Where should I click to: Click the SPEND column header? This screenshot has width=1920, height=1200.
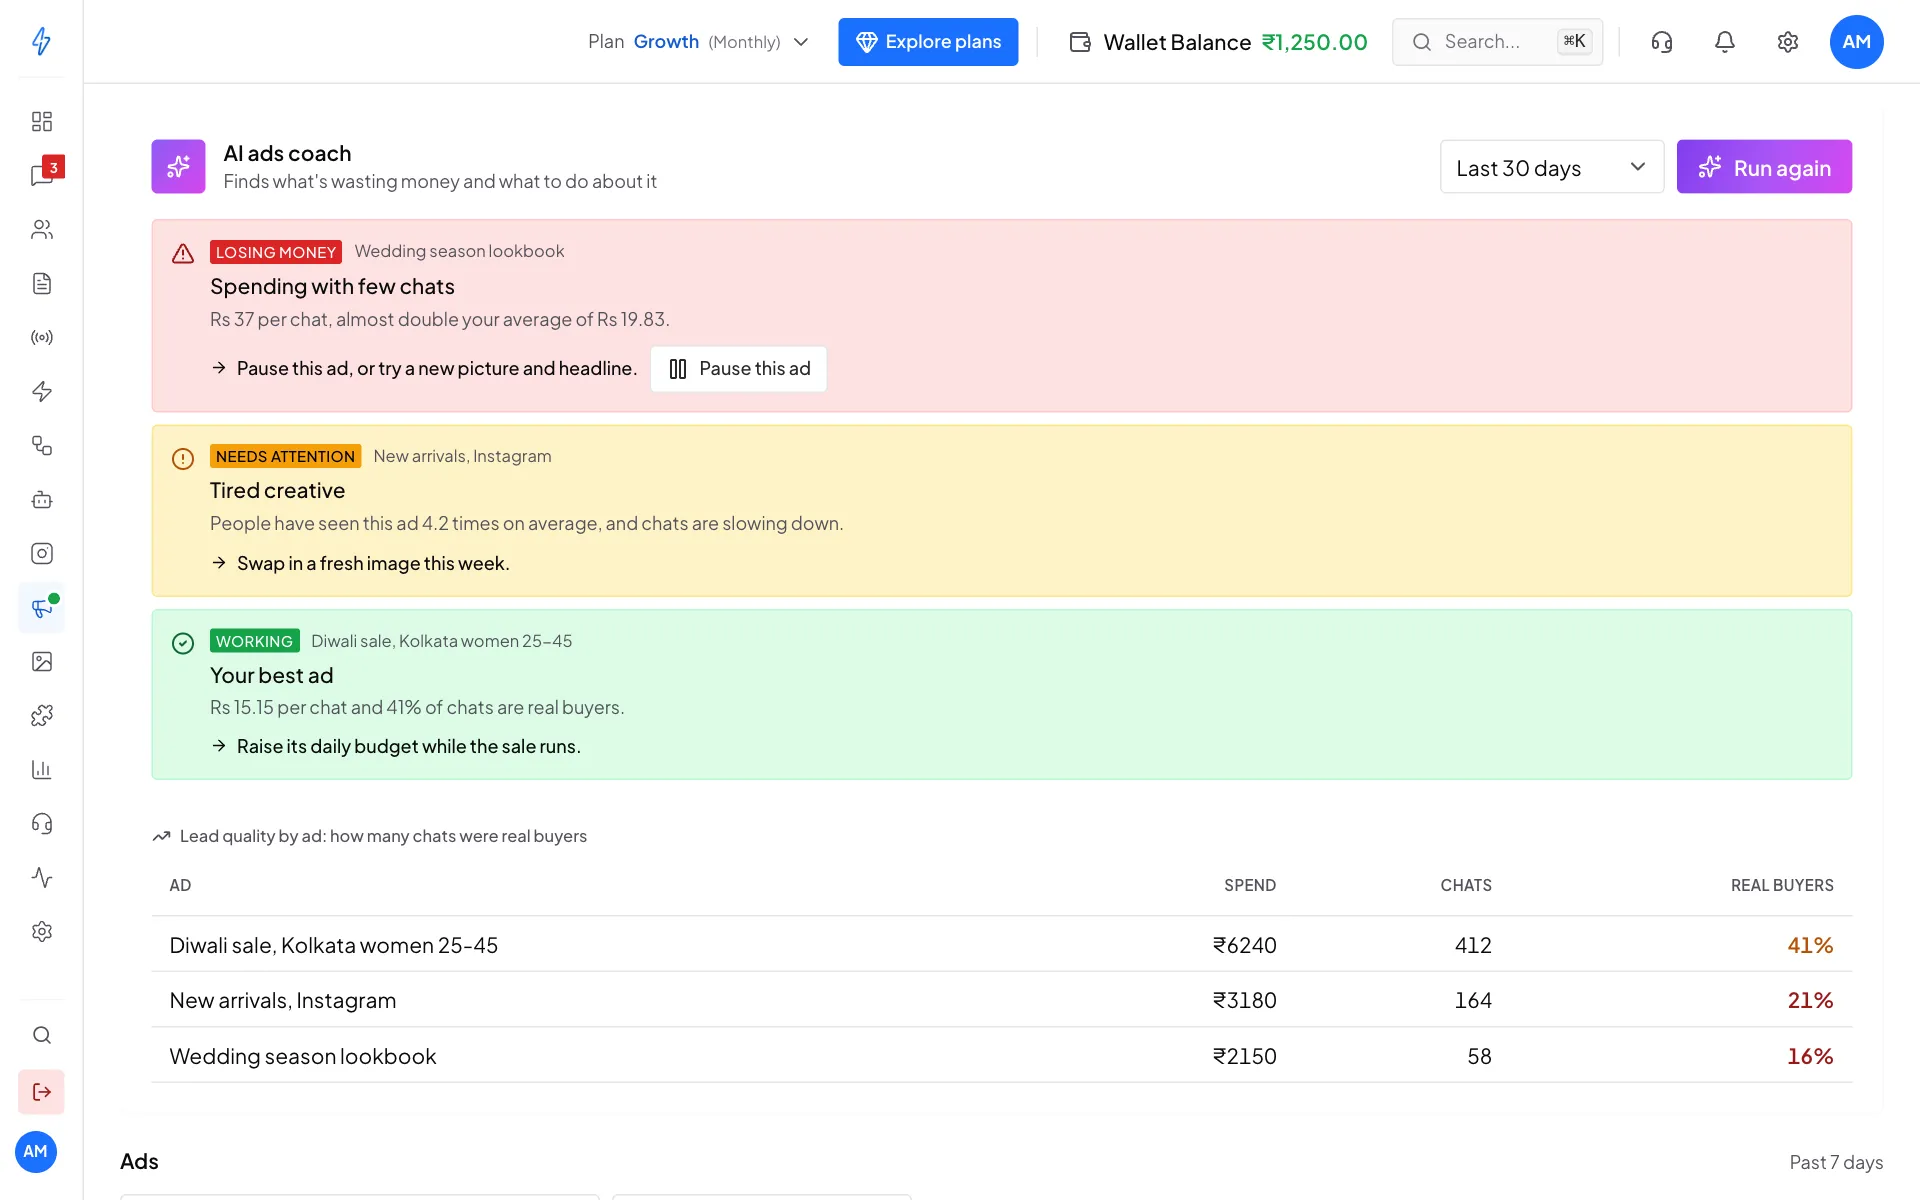(1250, 886)
